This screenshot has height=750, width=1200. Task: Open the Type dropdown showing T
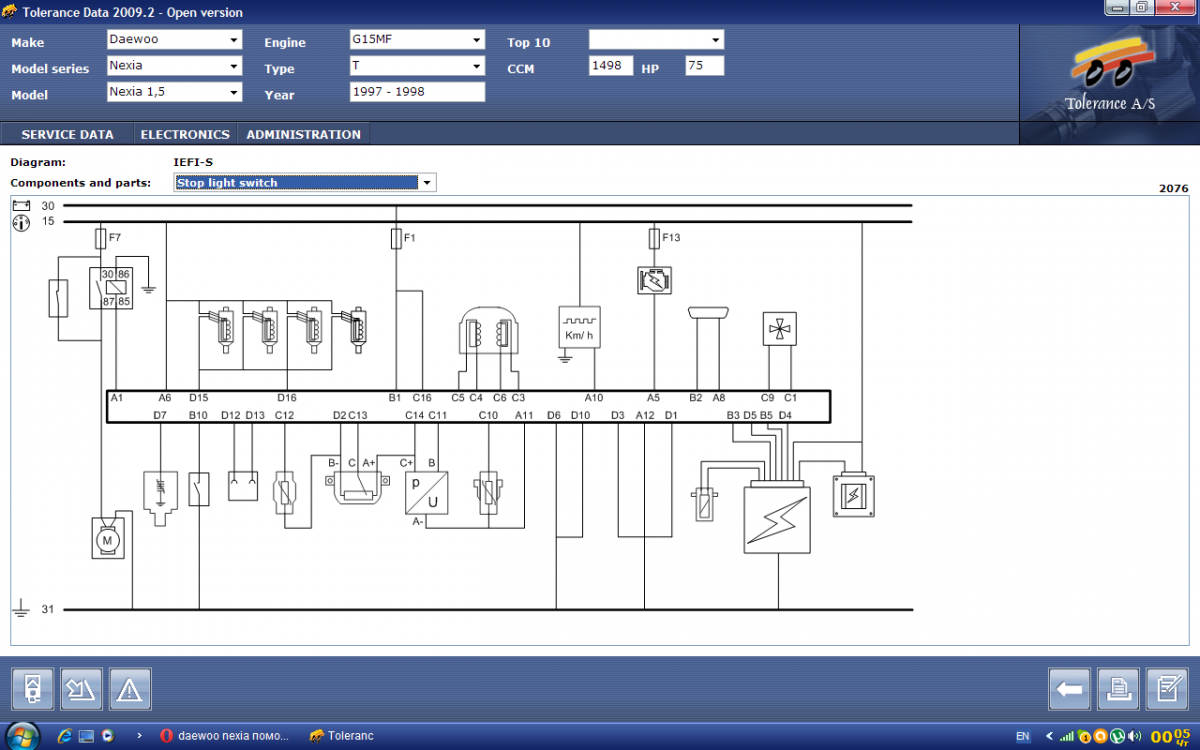point(417,66)
